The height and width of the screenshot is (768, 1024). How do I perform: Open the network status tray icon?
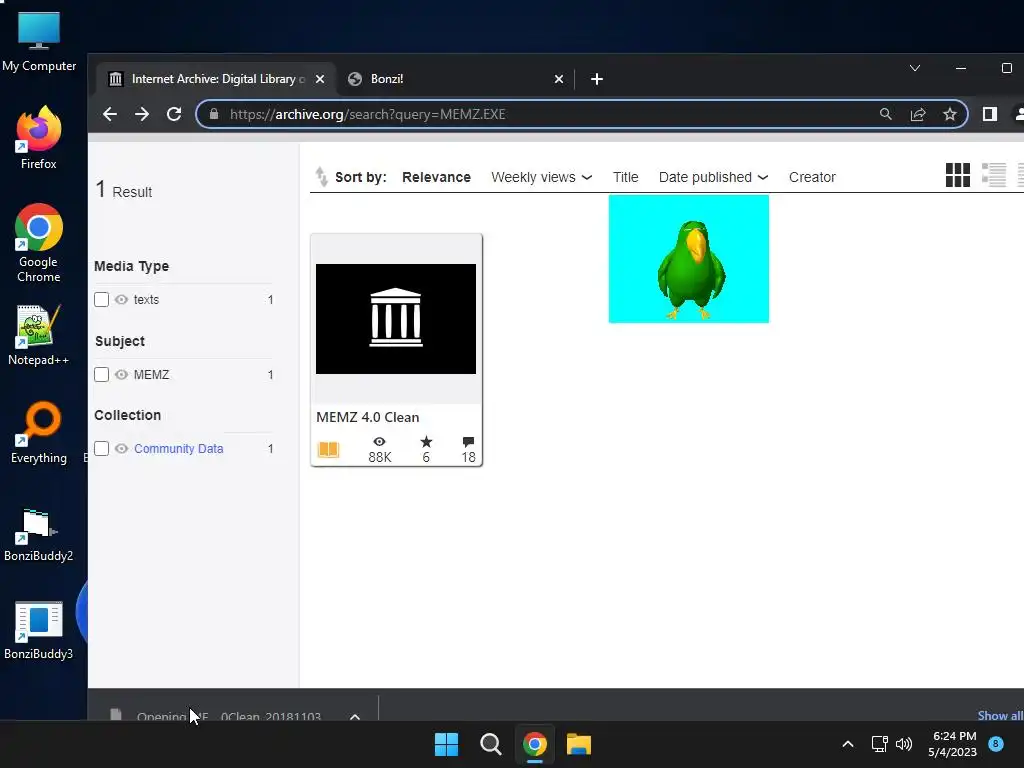880,744
